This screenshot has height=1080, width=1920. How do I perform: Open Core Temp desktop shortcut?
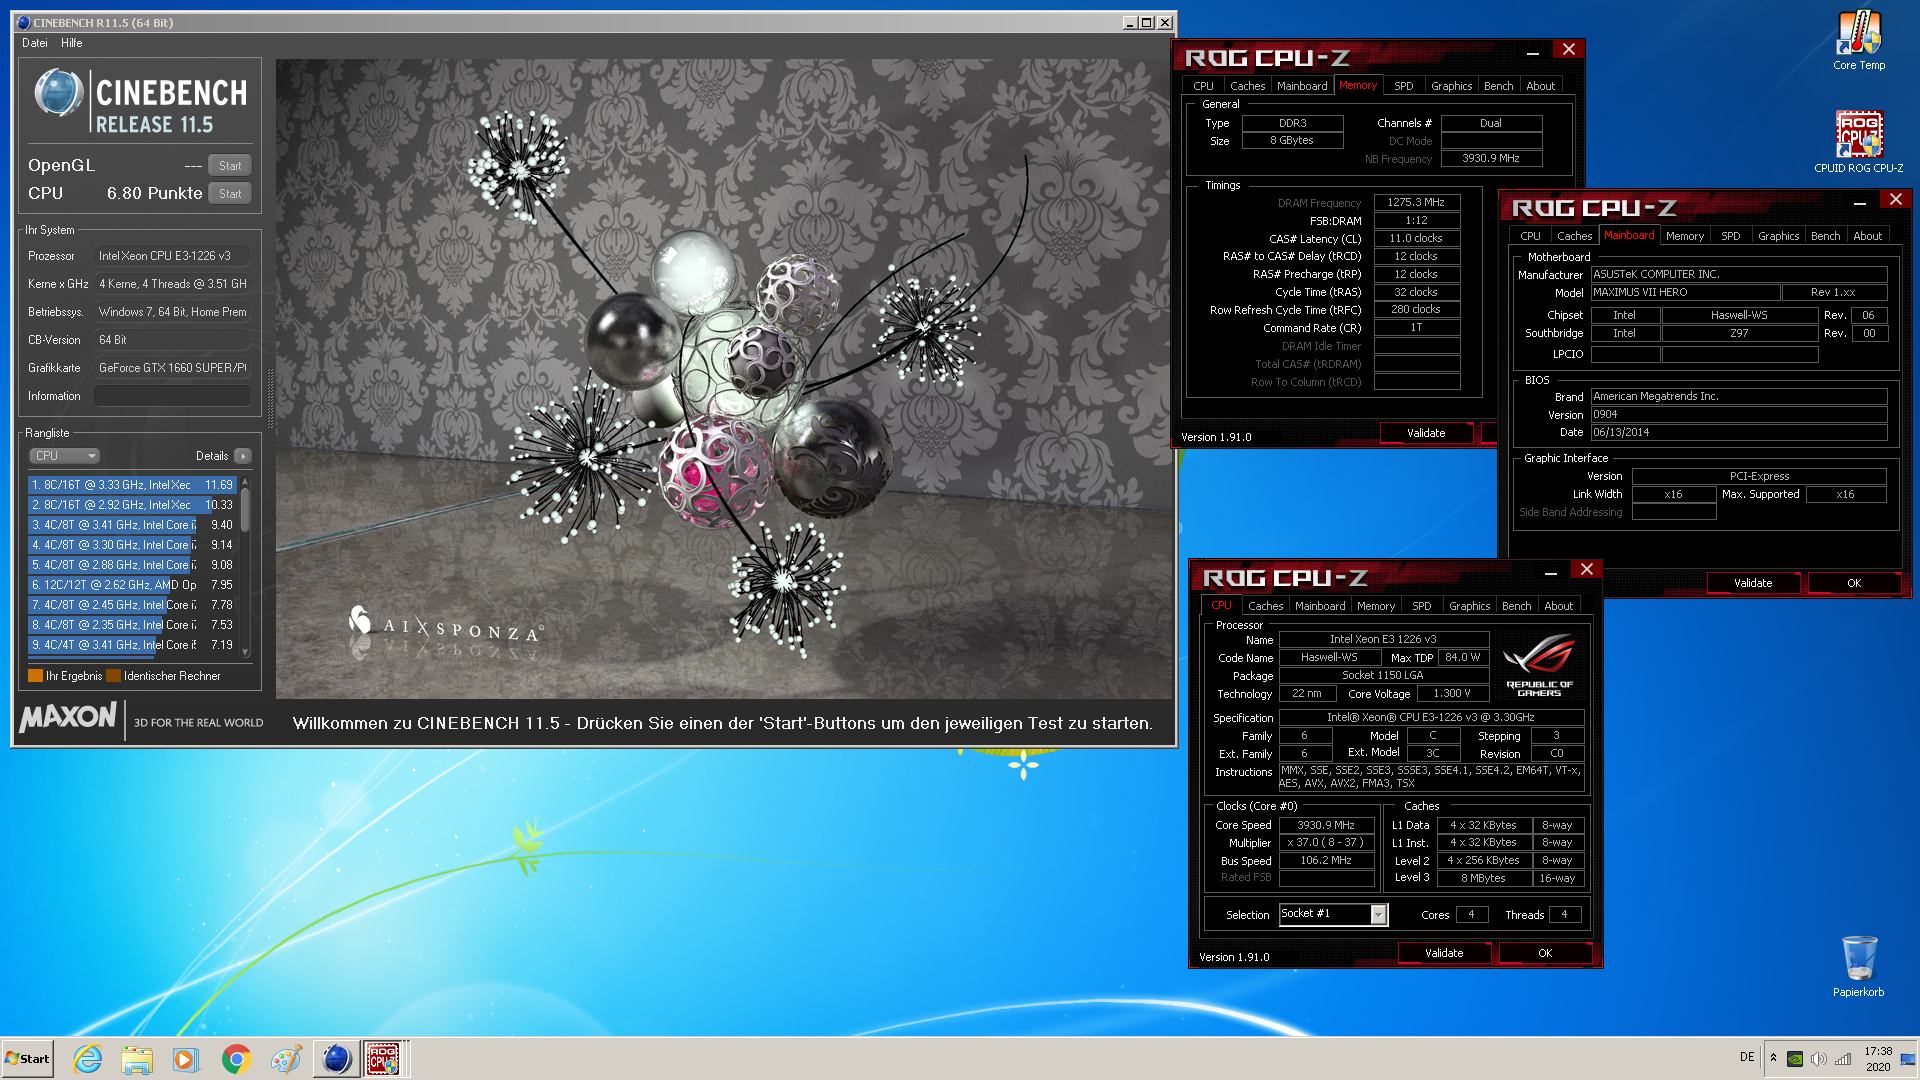tap(1859, 40)
